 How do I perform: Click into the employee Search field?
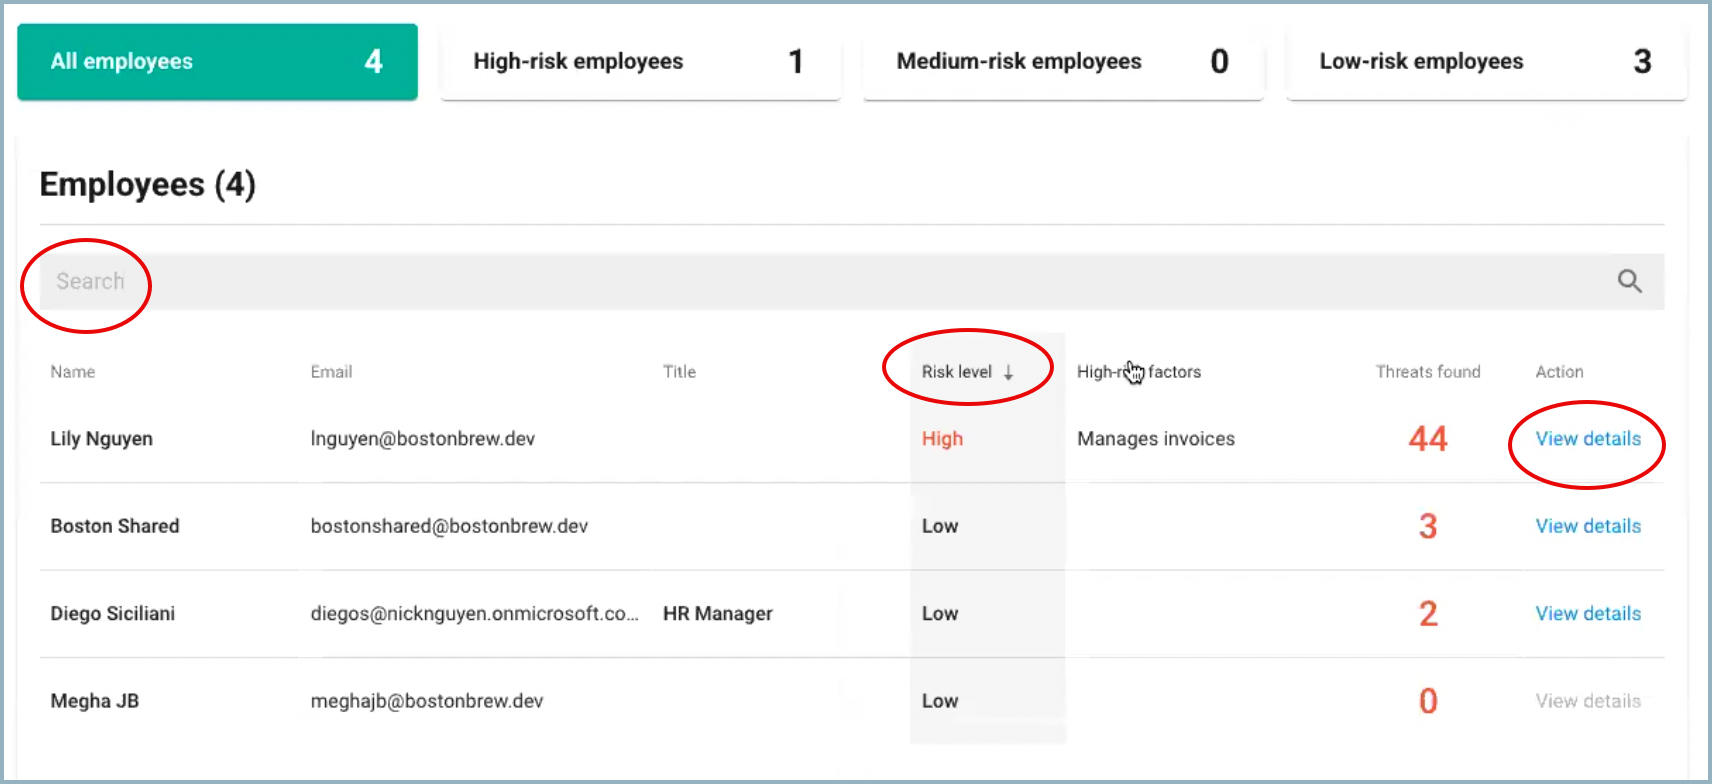pyautogui.click(x=800, y=282)
